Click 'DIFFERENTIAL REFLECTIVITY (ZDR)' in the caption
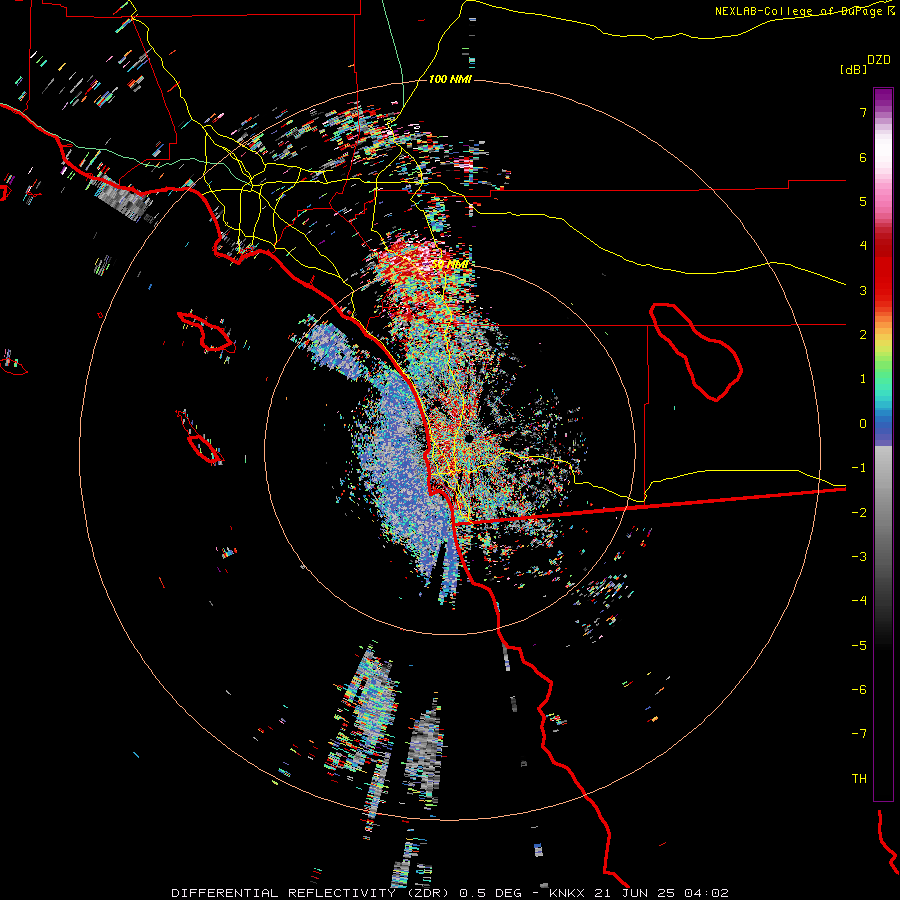 (x=312, y=893)
